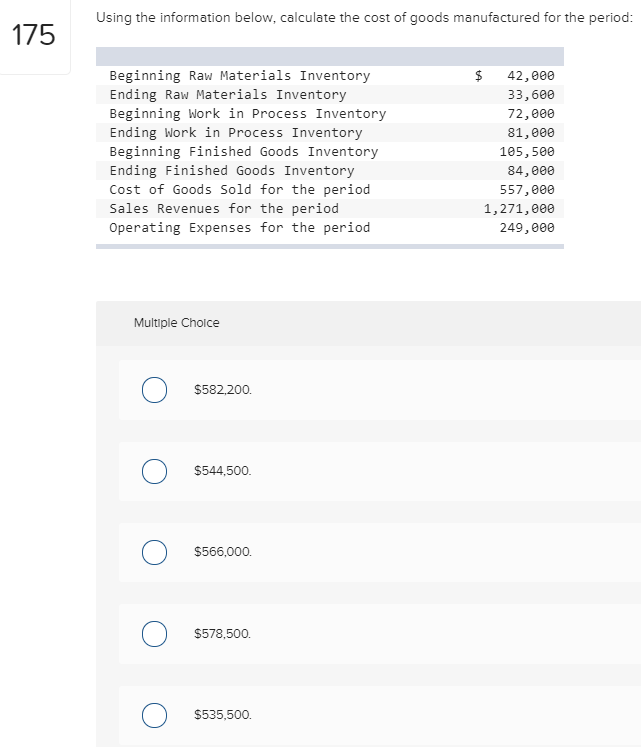
Task: Click the $578,500 answer label
Action: click(x=222, y=634)
